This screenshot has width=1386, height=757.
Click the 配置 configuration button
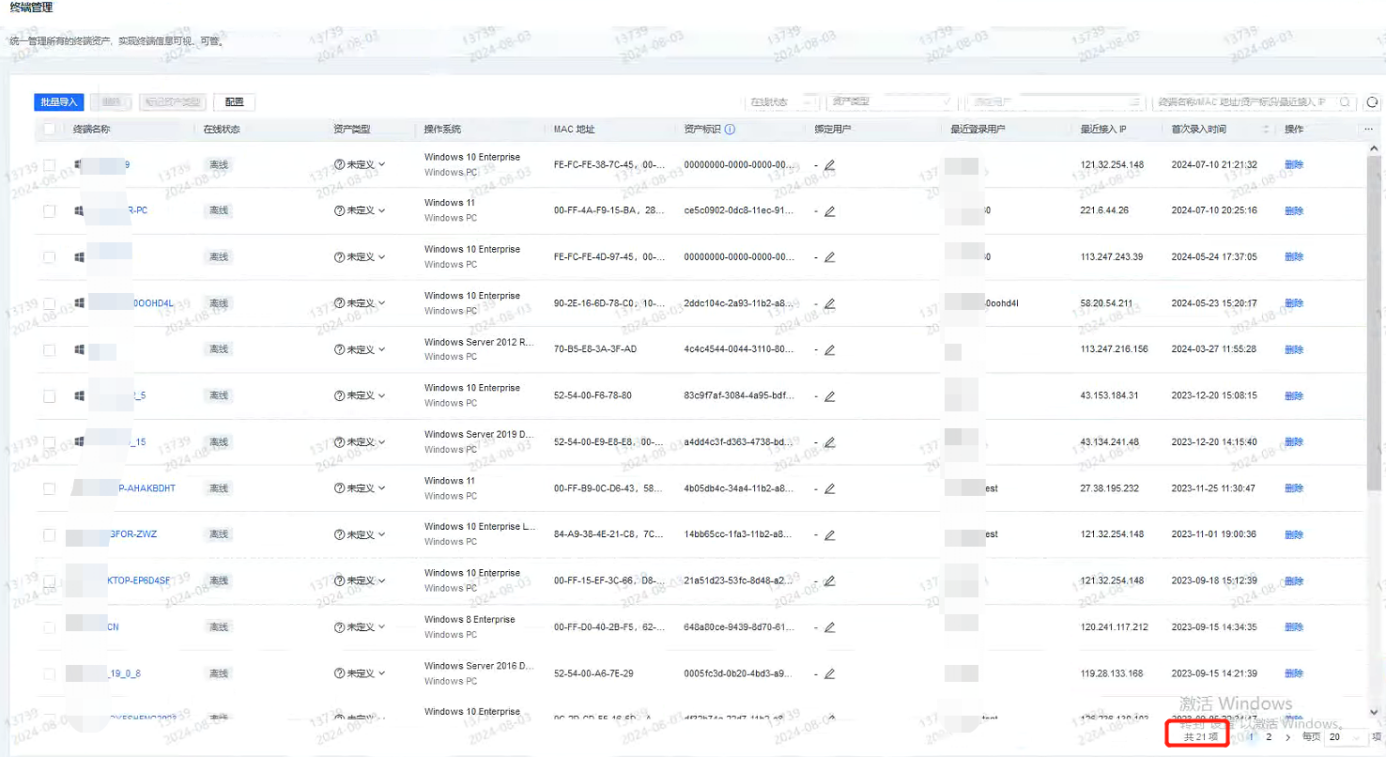click(x=234, y=102)
